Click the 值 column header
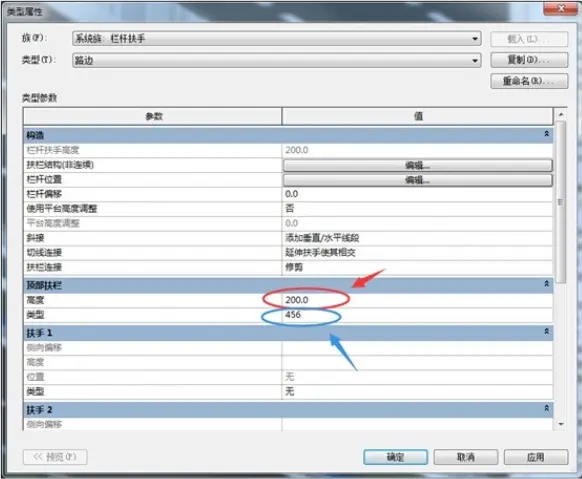This screenshot has width=582, height=479. tap(418, 117)
